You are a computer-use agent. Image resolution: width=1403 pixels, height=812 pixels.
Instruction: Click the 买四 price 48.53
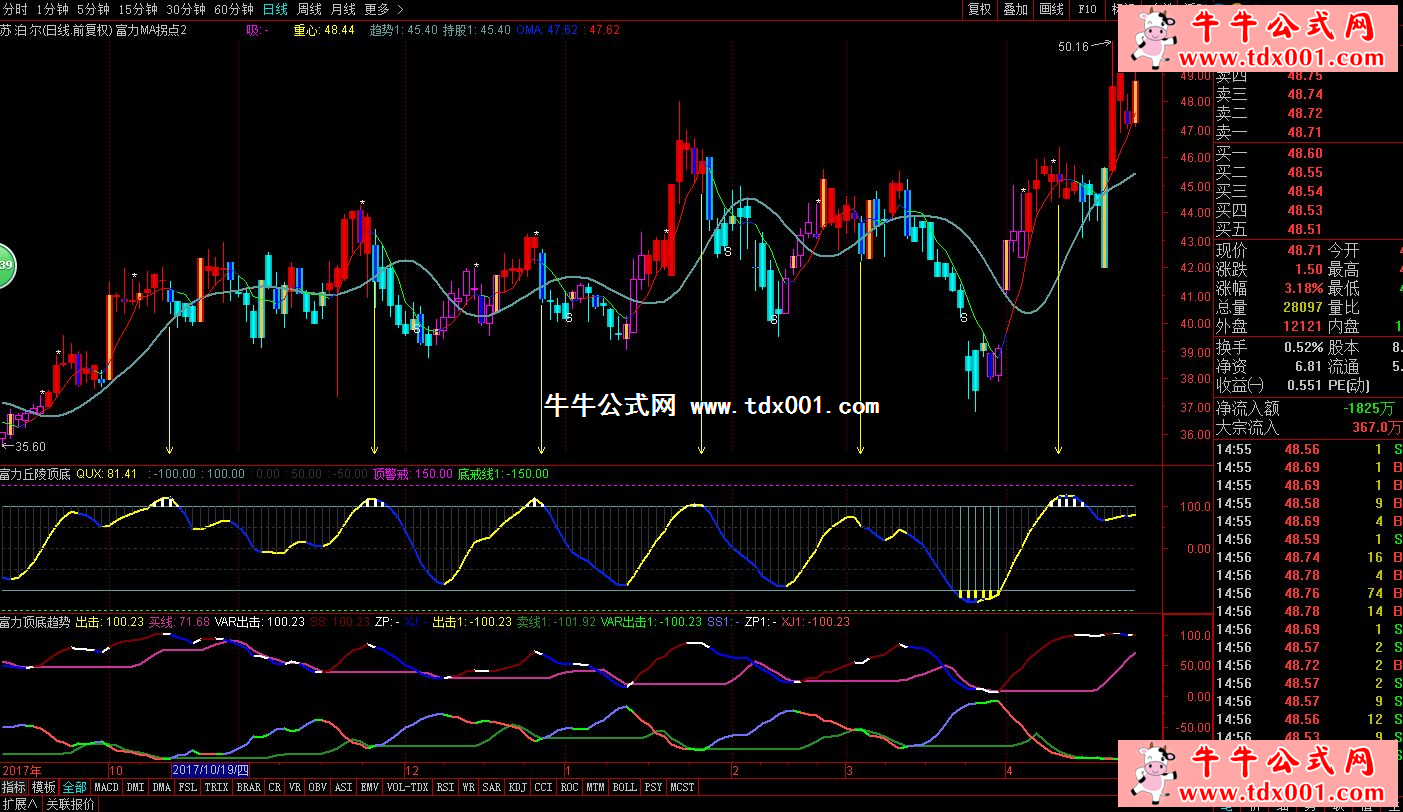[1305, 210]
